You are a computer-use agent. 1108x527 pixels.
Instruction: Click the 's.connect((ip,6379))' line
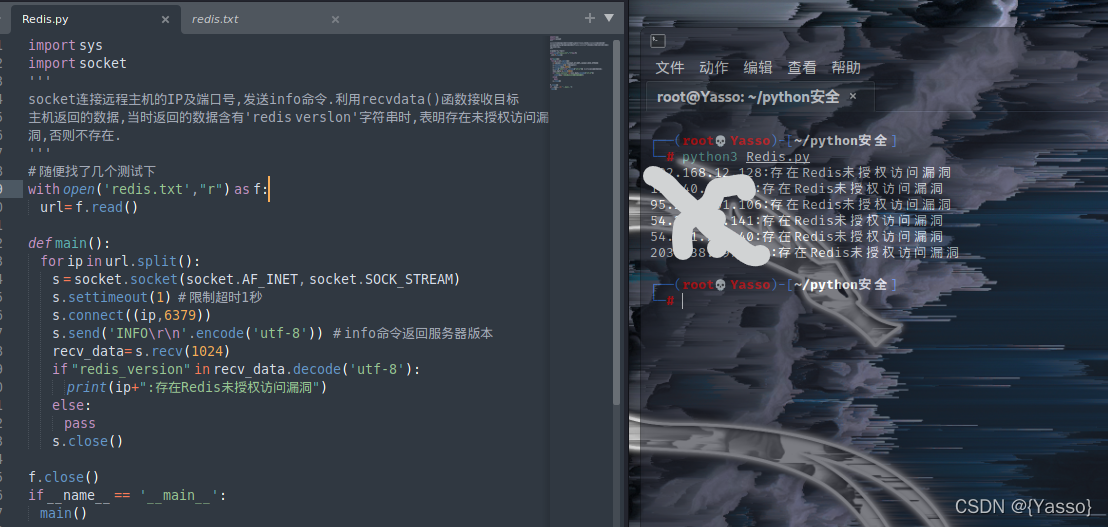coord(131,315)
